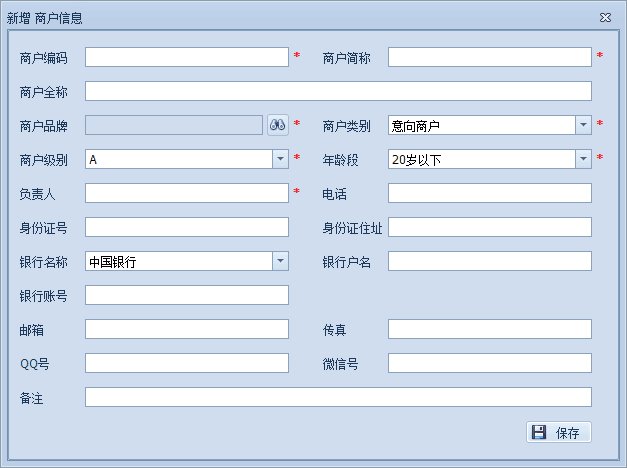Viewport: 627px width, 468px height.
Task: Click the 负责人 text field
Action: pos(187,193)
